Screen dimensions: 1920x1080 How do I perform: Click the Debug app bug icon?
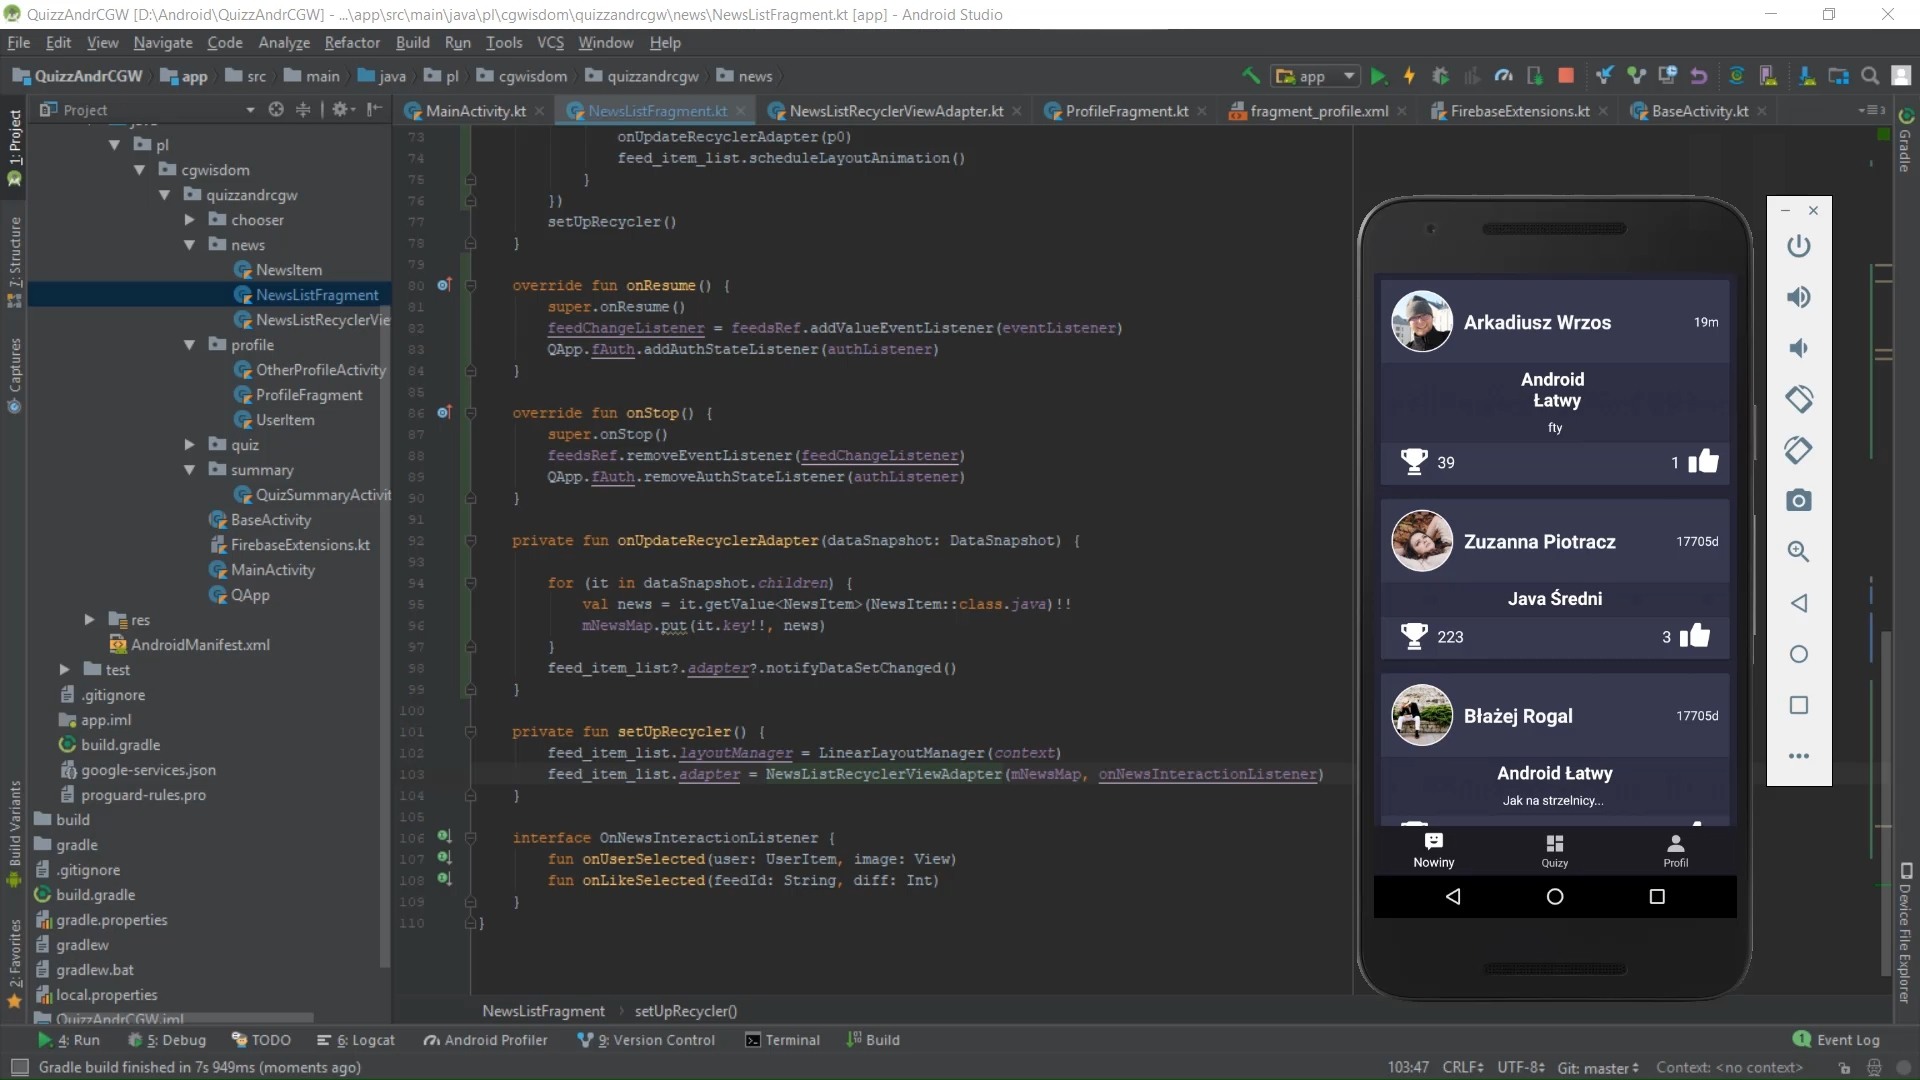(1440, 76)
